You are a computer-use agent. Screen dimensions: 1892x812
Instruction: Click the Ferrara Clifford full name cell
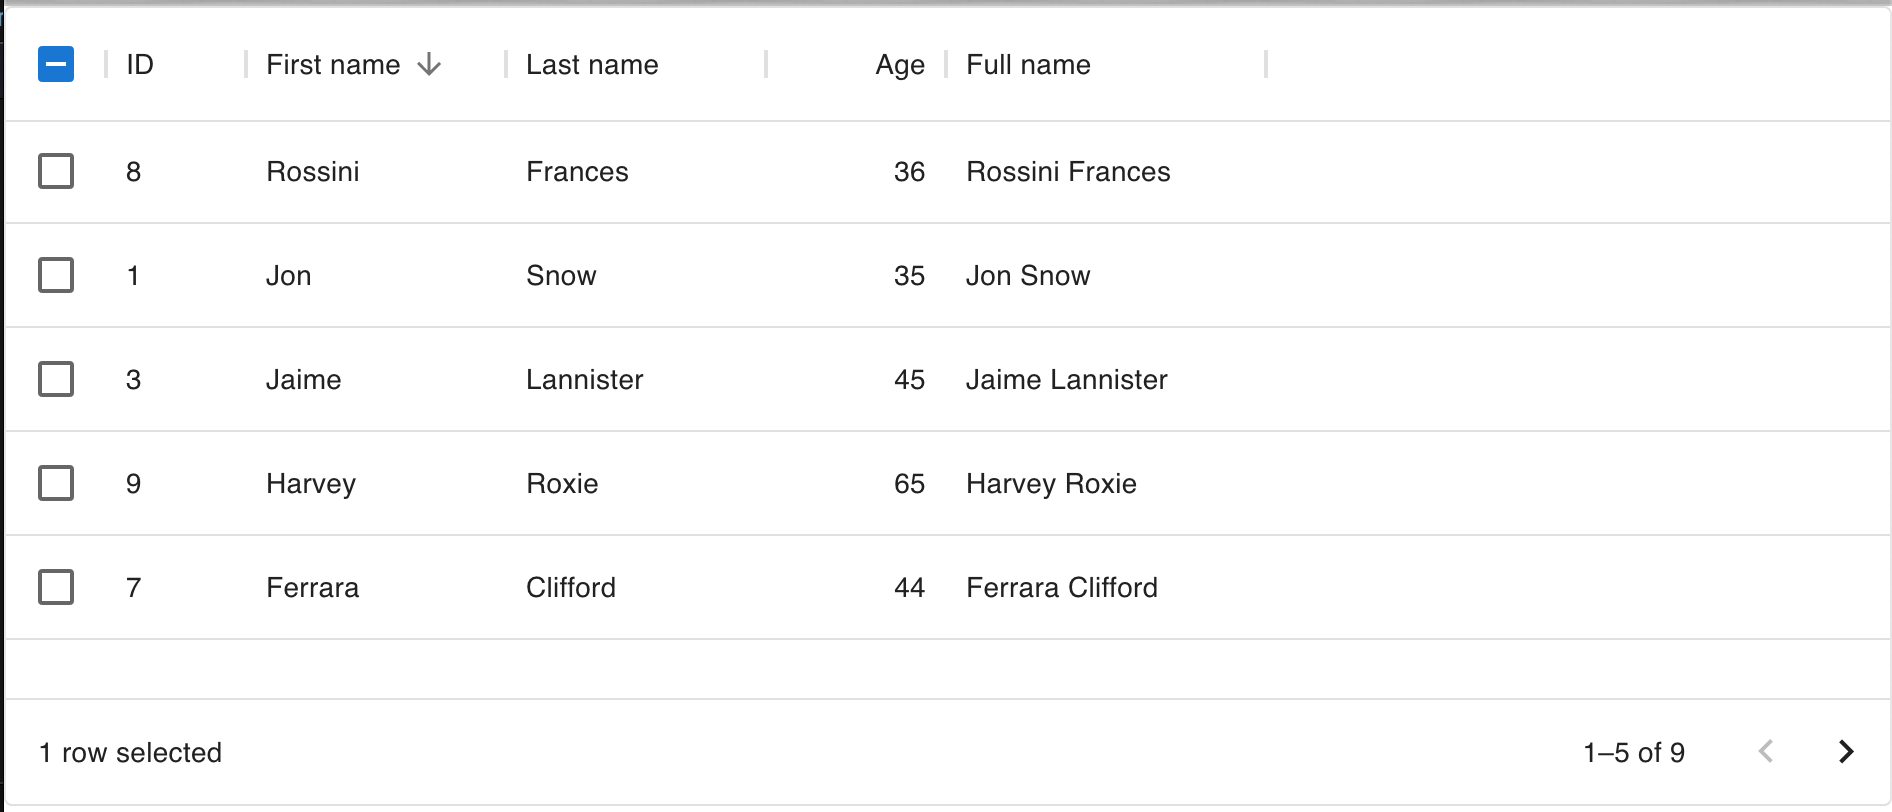1062,588
